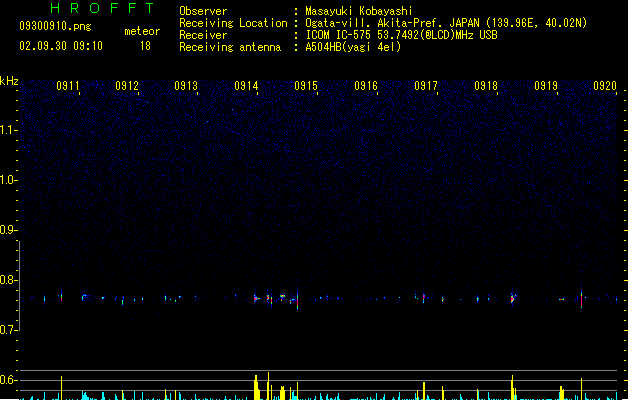Click the observer name Masayuki Kobayashi
The width and height of the screenshot is (629, 400).
point(359,11)
